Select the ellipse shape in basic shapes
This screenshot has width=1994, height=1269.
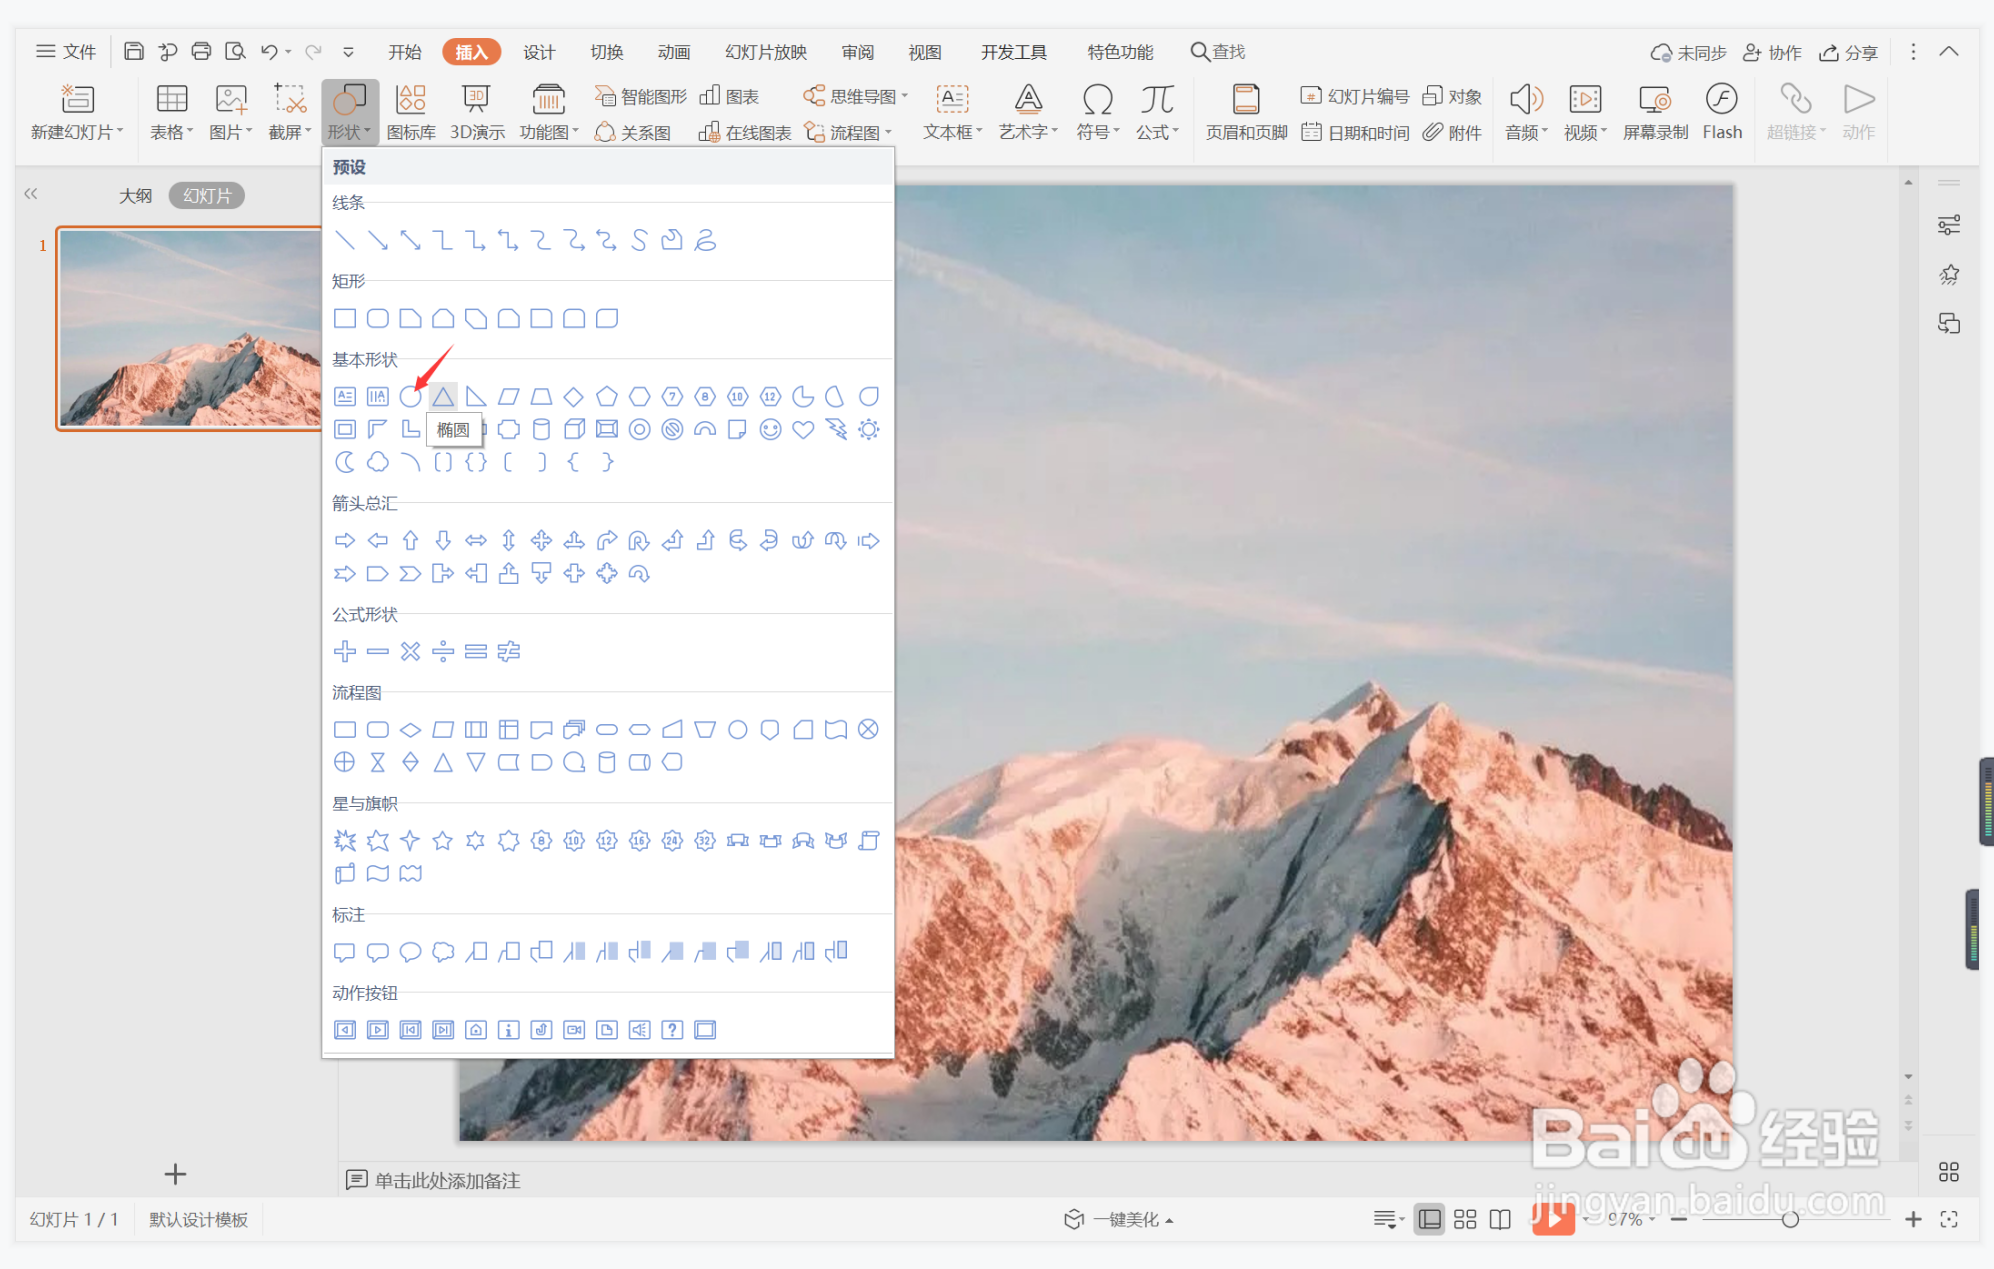tap(410, 397)
